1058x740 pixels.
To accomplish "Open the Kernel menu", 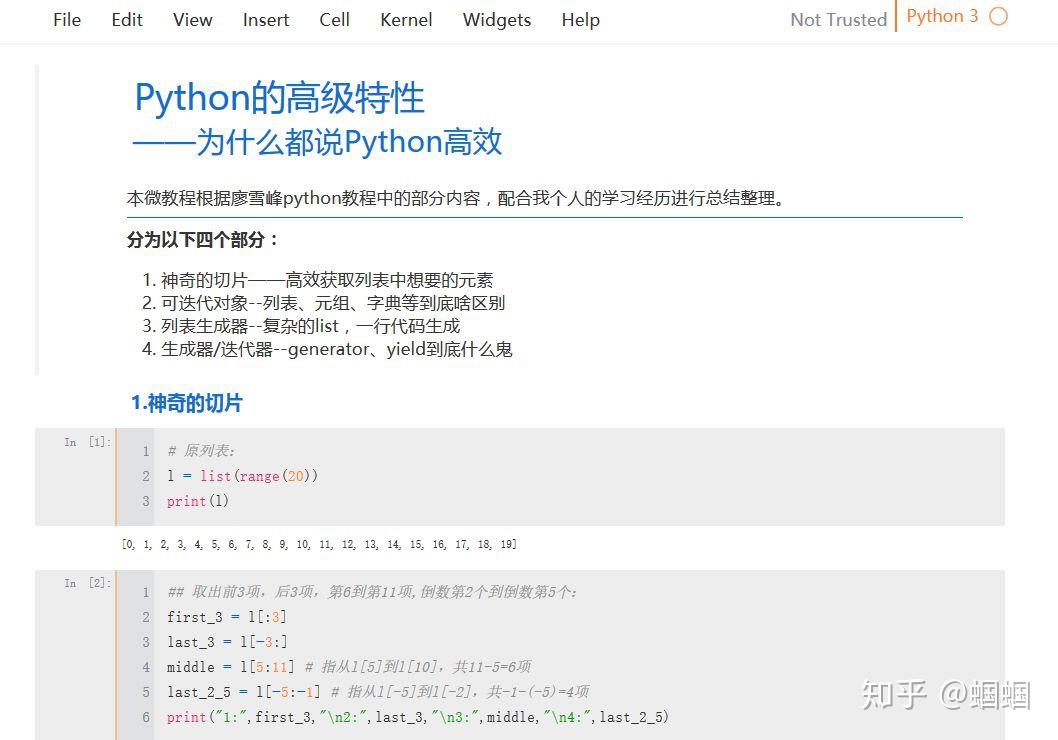I will coord(405,20).
